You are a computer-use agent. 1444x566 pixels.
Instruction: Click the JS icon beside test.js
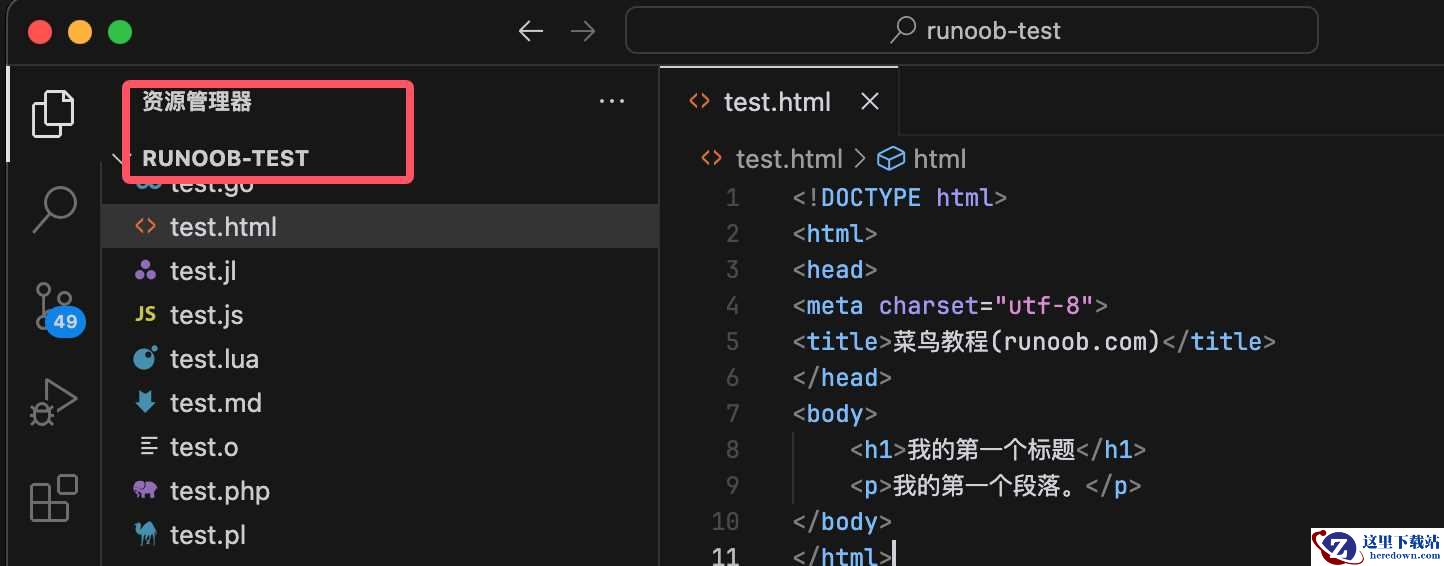(x=146, y=315)
